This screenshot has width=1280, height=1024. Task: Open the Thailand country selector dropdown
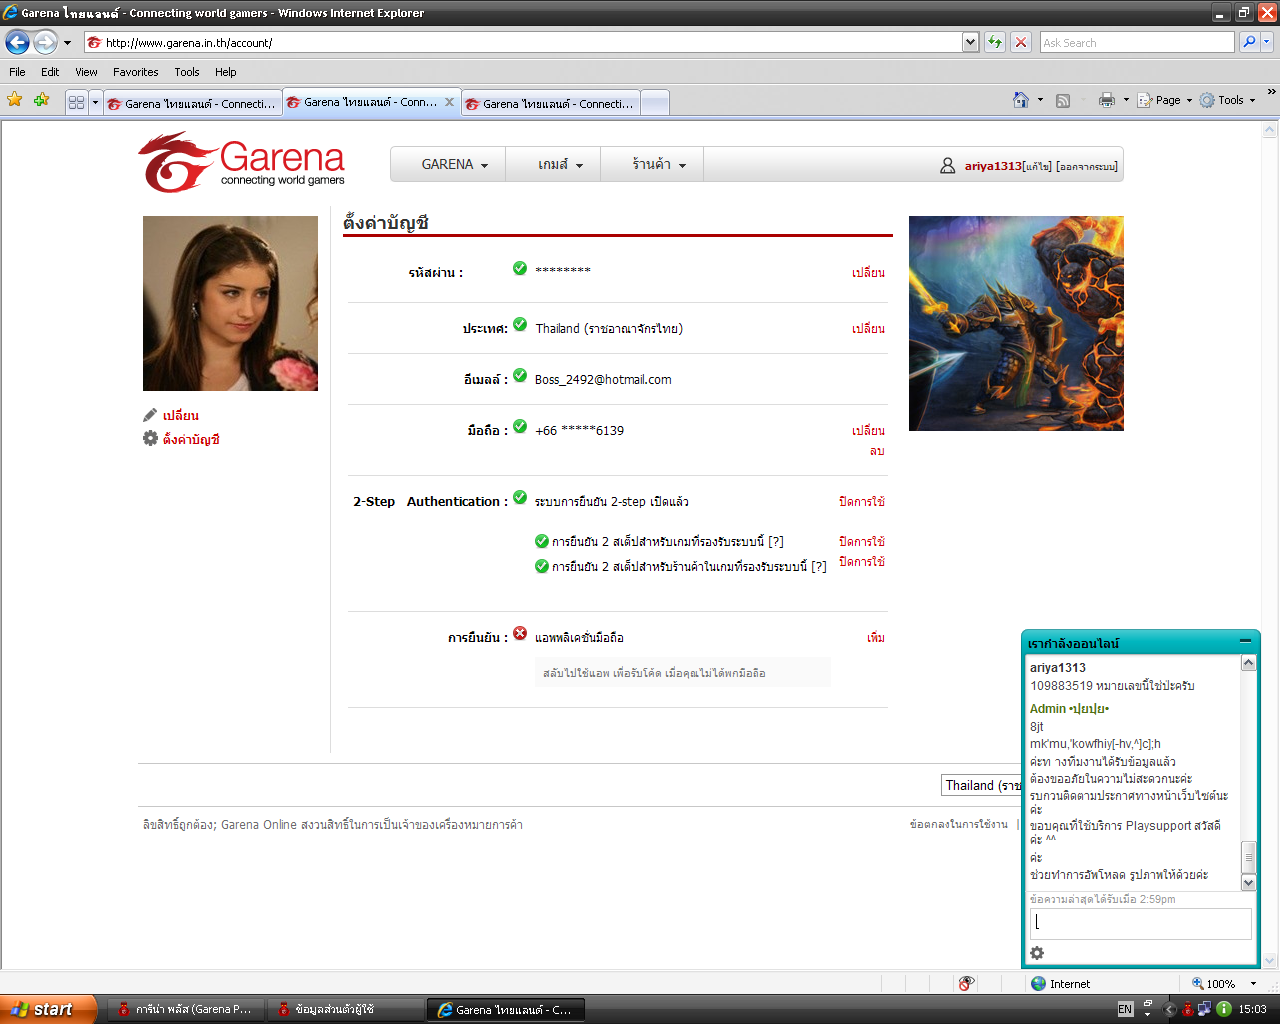tap(982, 785)
